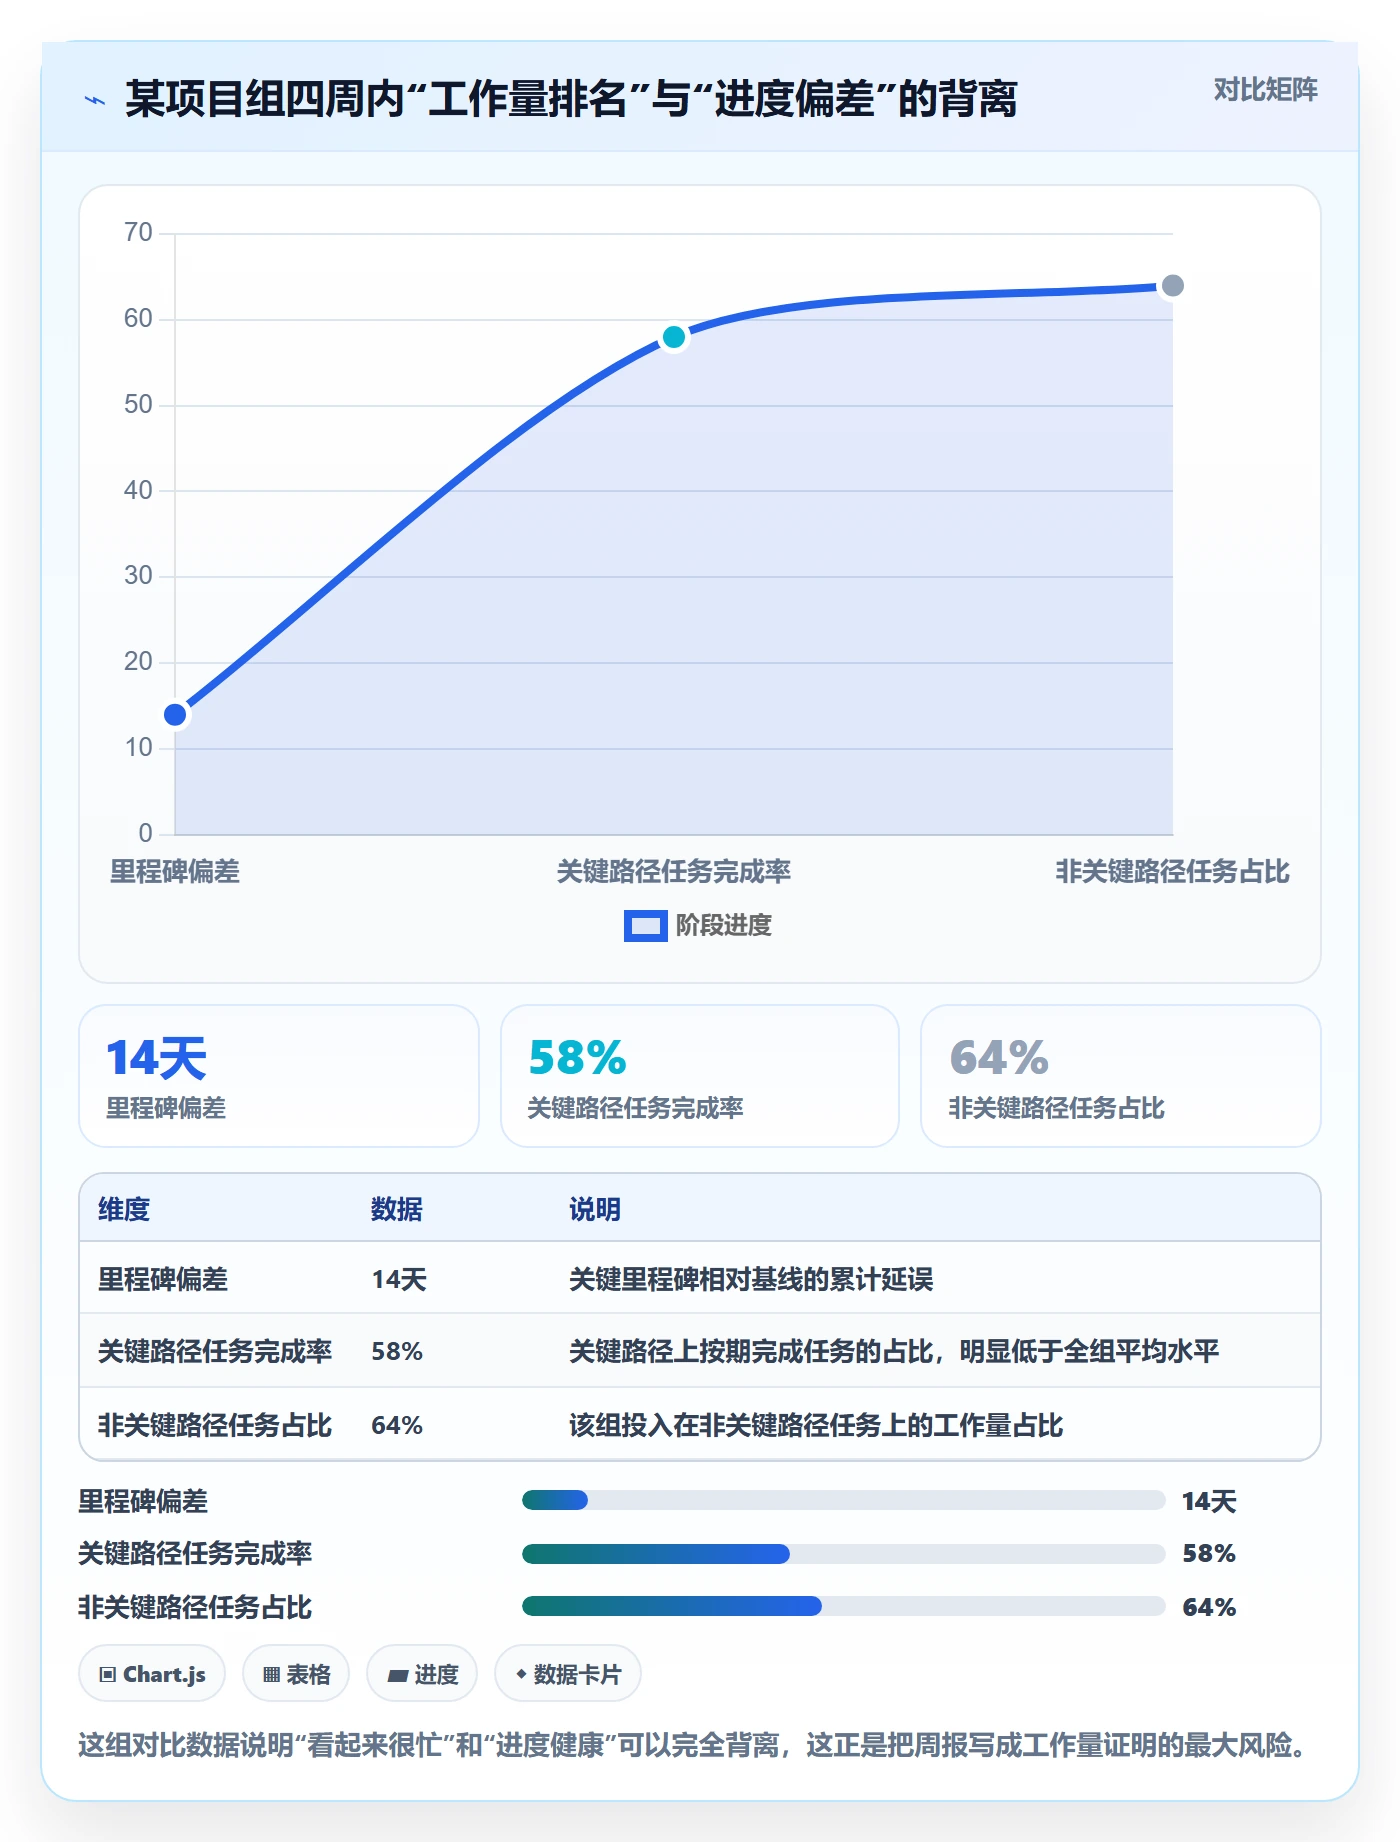Click the x-axis label 里程碑偏差

175,872
